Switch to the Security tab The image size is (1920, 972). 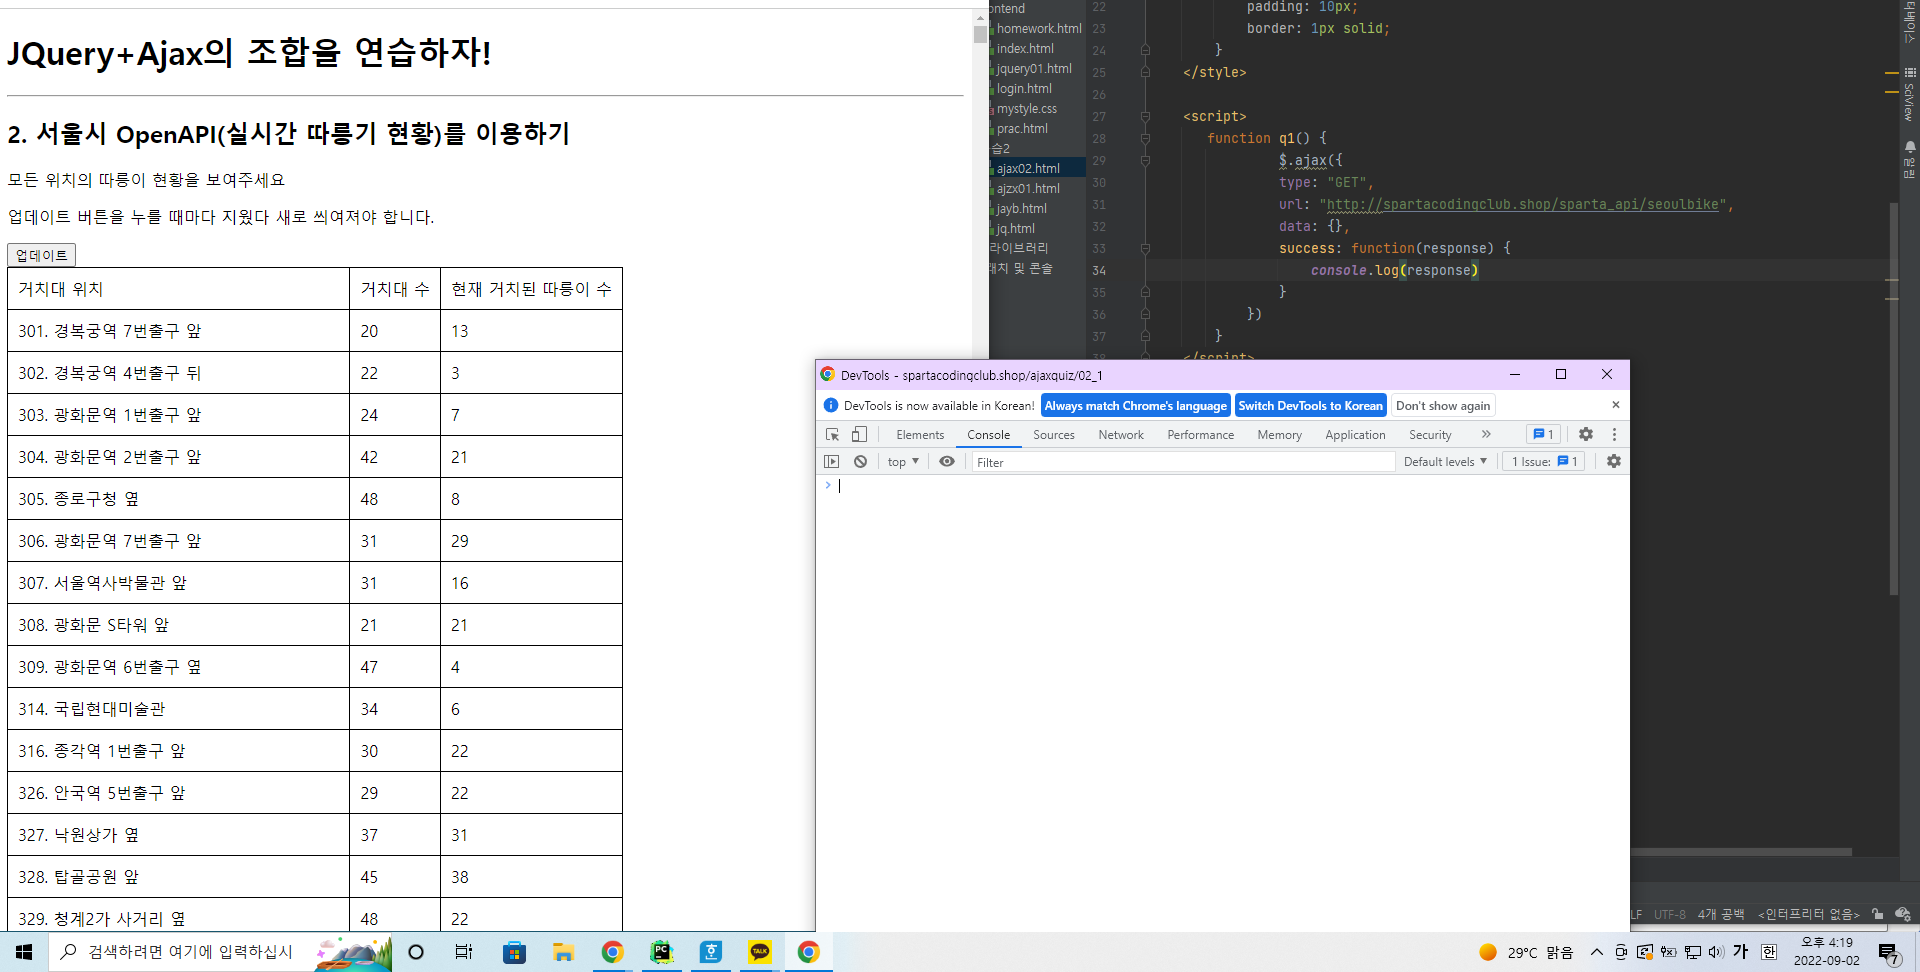click(1430, 435)
